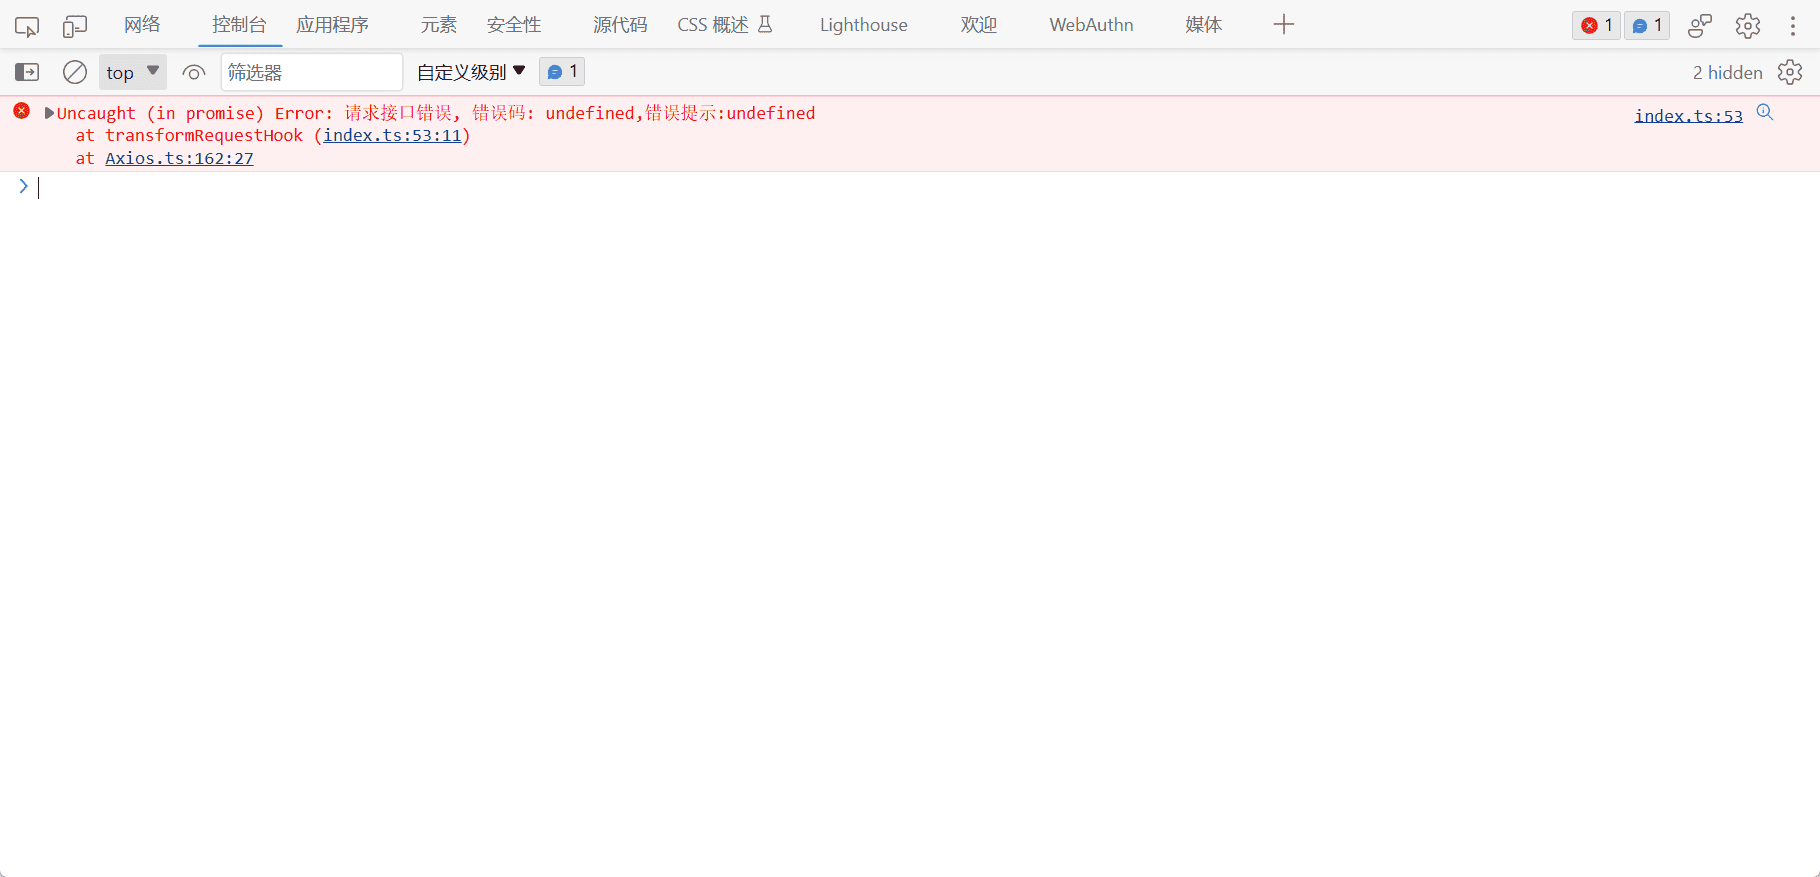Open index.ts:53:11 stack trace link
The height and width of the screenshot is (877, 1820).
tap(392, 135)
